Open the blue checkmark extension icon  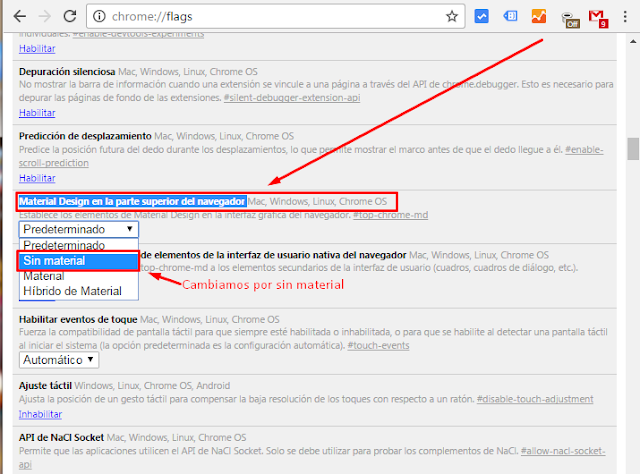coord(482,16)
